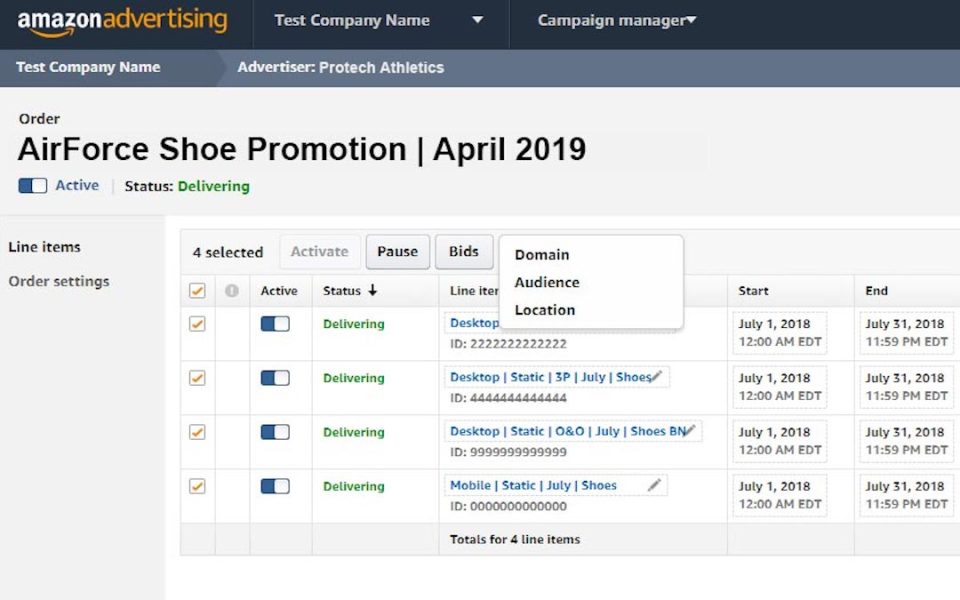The image size is (960, 600).
Task: Select Domain from the dropdown menu
Action: pyautogui.click(x=542, y=255)
